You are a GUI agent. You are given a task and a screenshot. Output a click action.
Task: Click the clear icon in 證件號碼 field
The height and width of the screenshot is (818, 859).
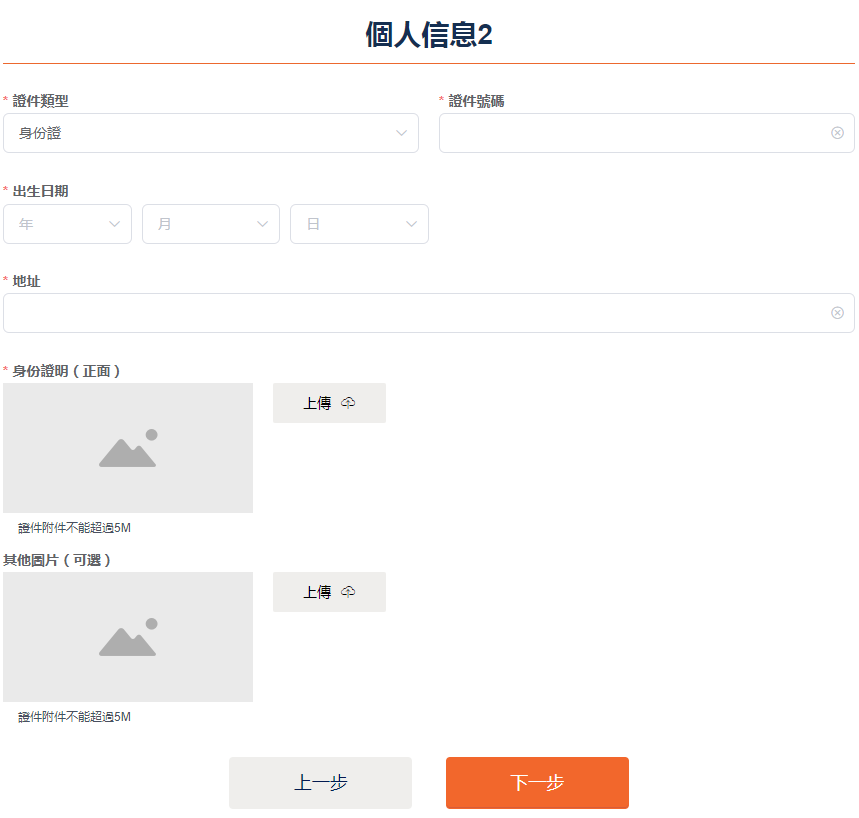point(837,133)
